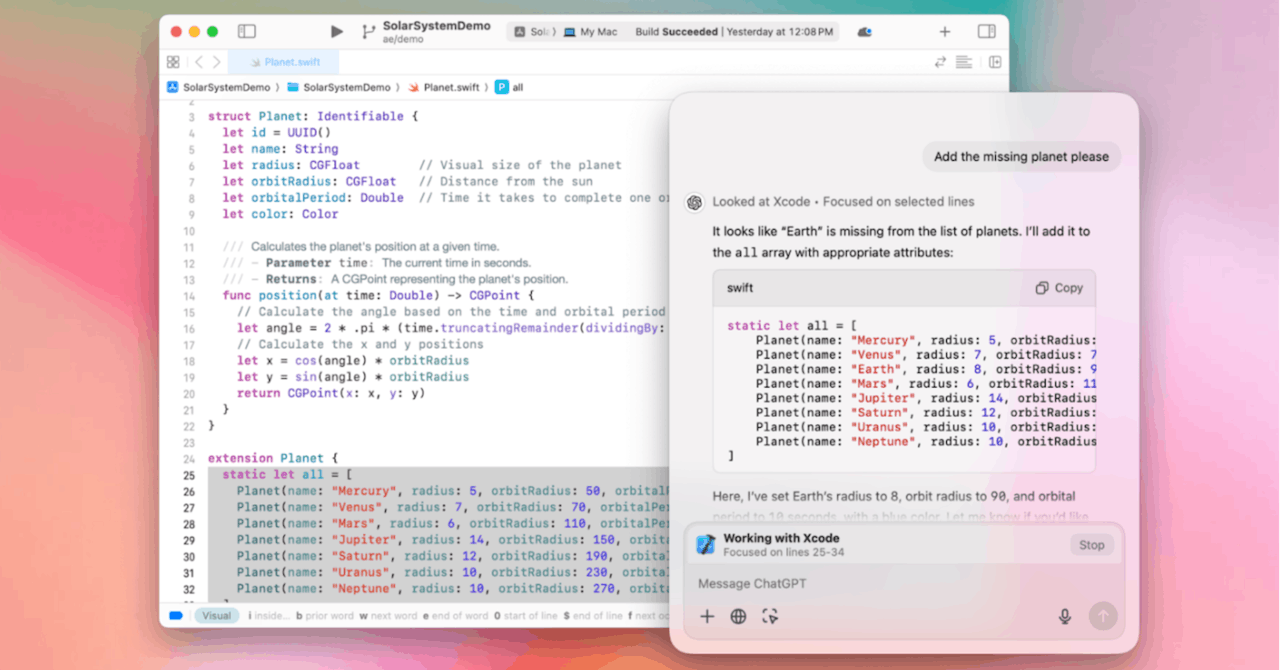This screenshot has width=1280, height=670.
Task: Copy the swift code block
Action: (1059, 288)
